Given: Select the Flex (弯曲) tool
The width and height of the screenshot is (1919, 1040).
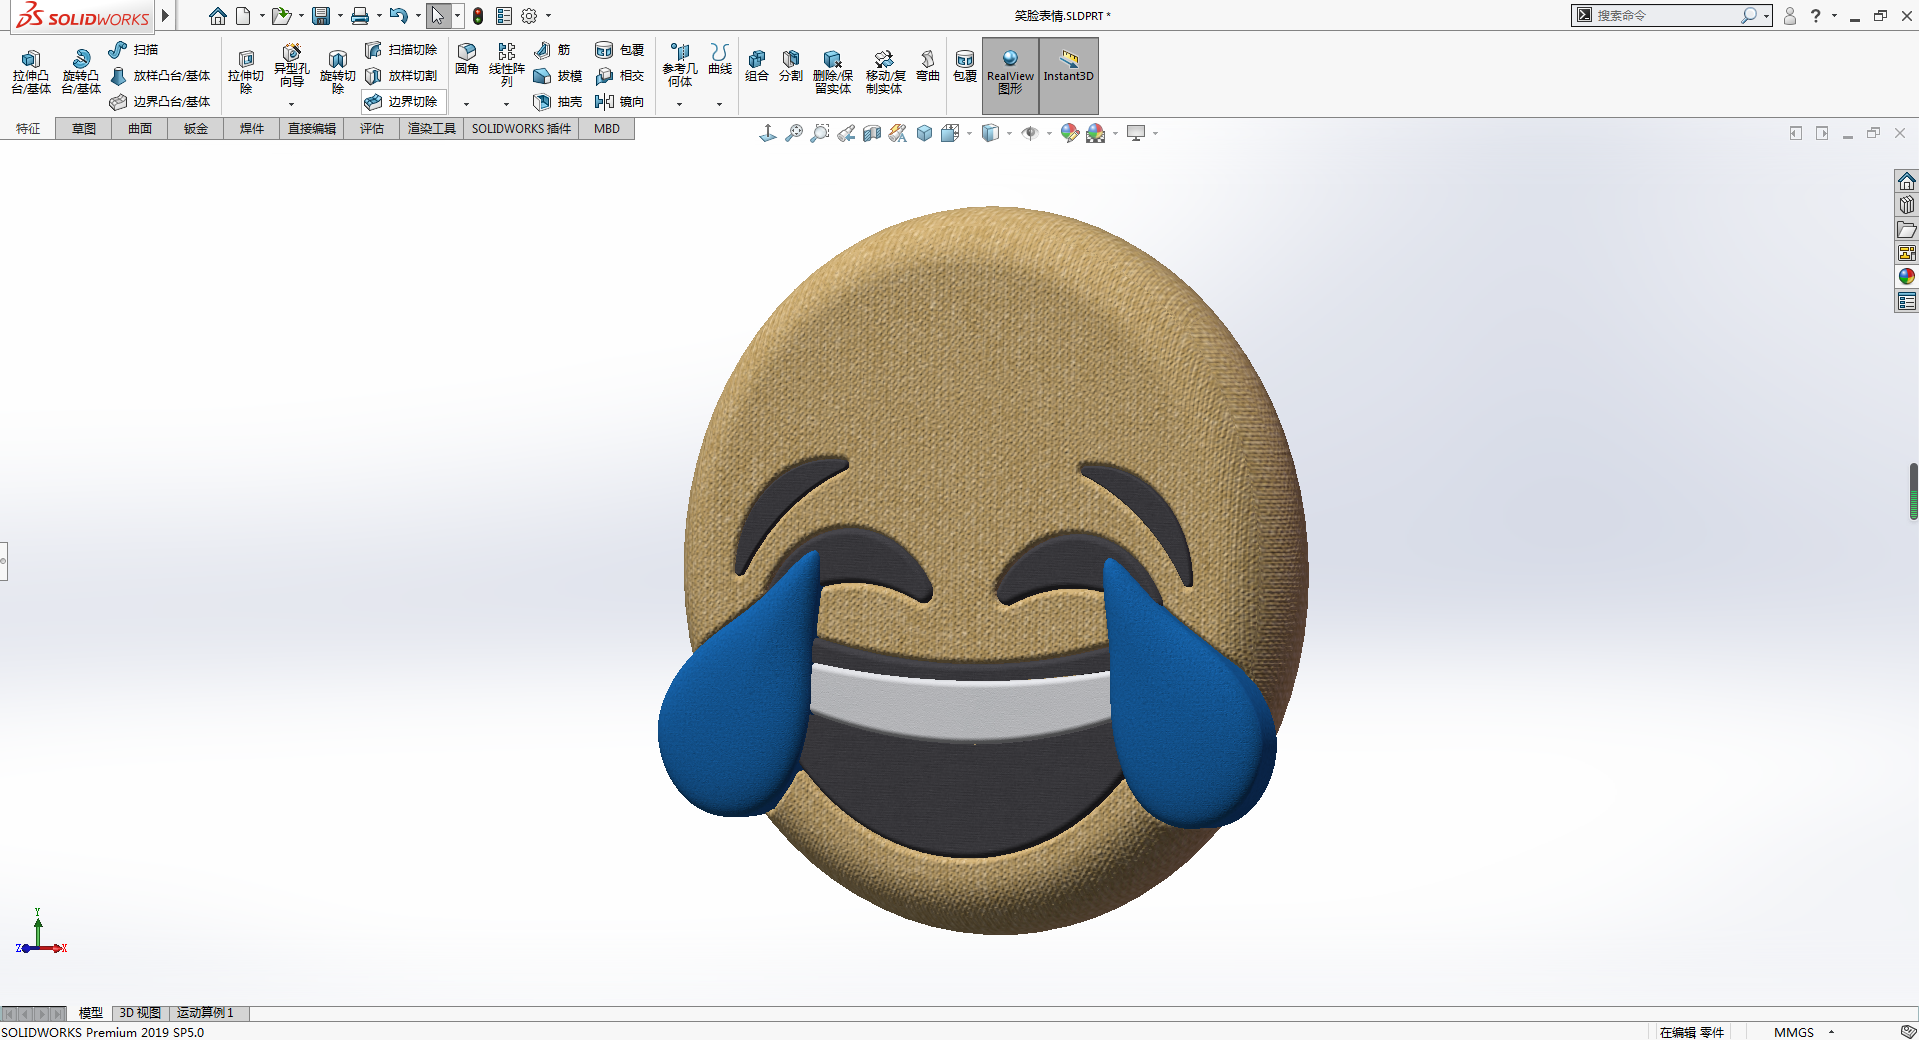Looking at the screenshot, I should click(x=928, y=67).
